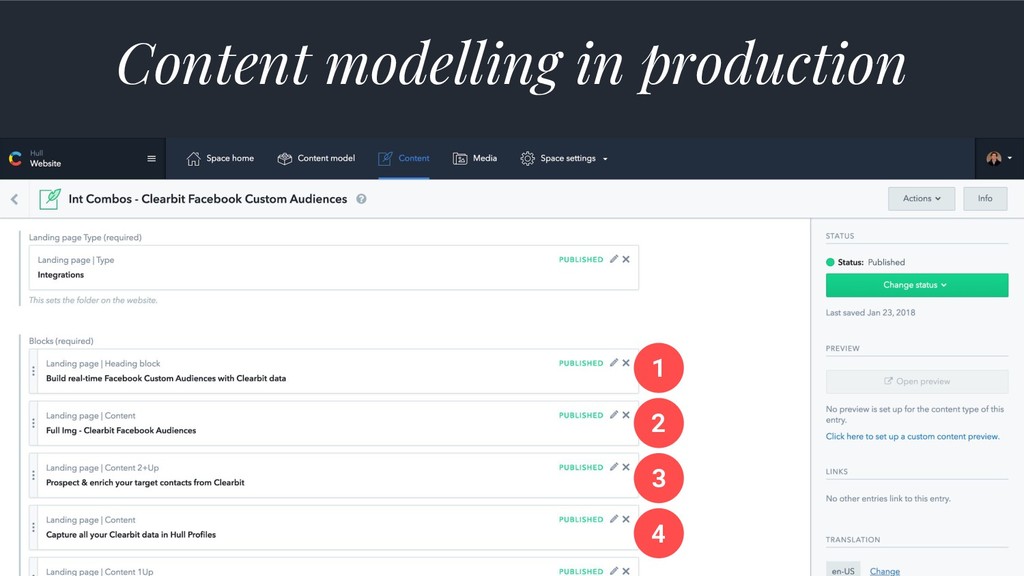
Task: Grab the drag handle of Capture all row
Action: point(33,527)
